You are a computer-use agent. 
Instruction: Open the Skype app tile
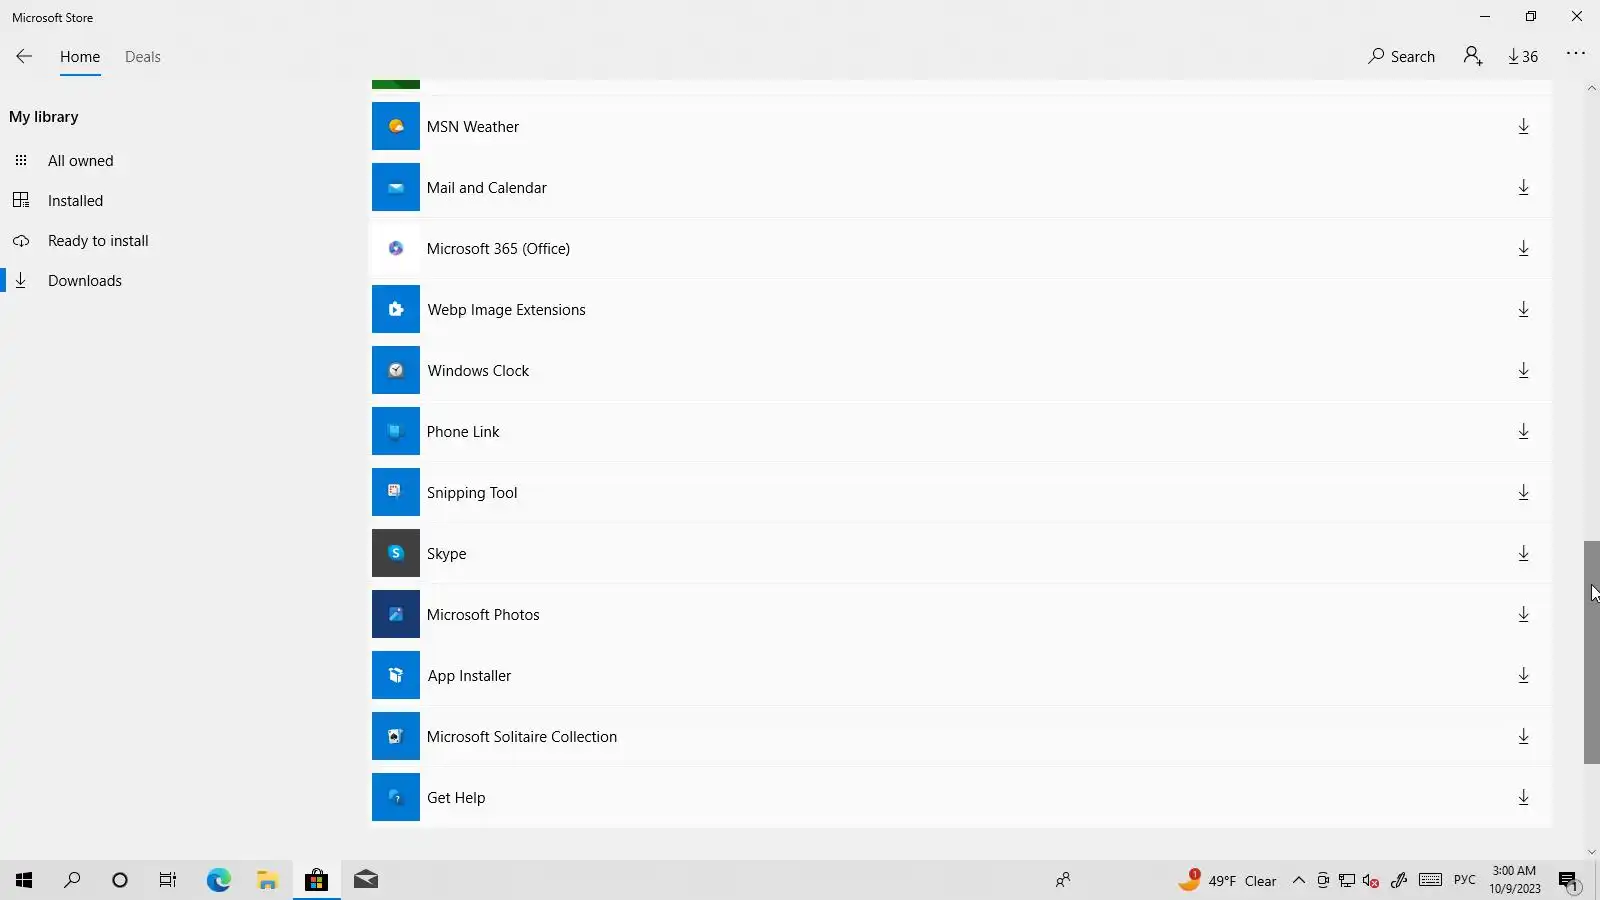(x=396, y=554)
